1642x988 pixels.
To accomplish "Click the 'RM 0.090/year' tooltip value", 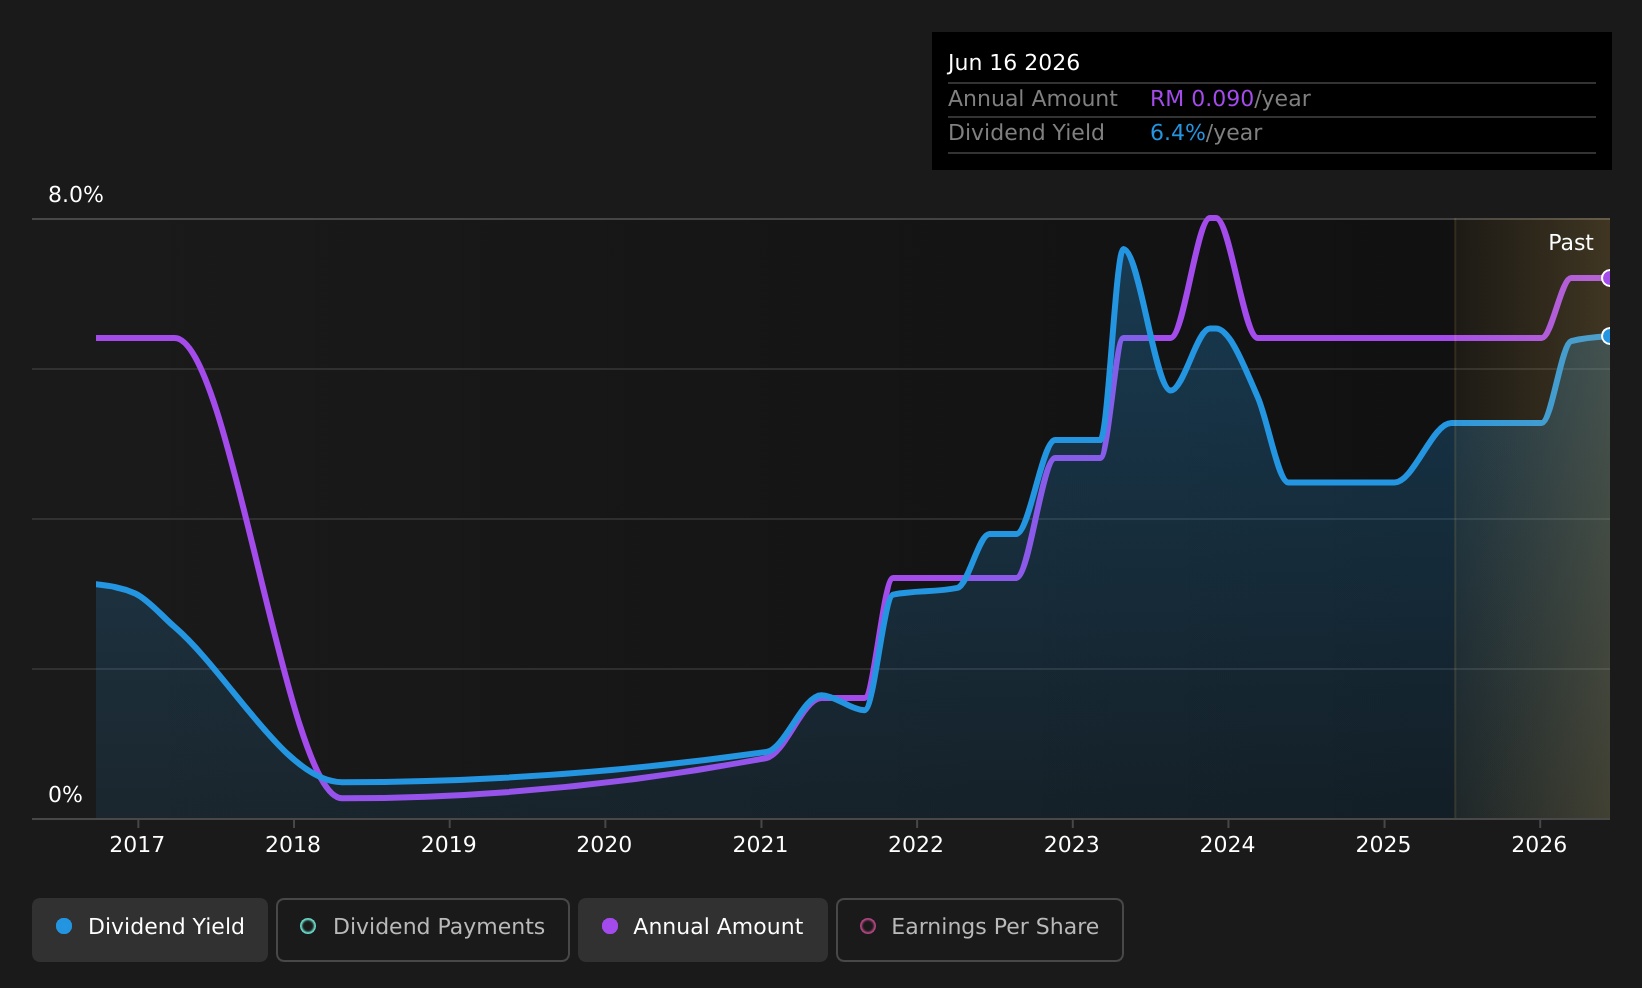I will pos(1230,99).
